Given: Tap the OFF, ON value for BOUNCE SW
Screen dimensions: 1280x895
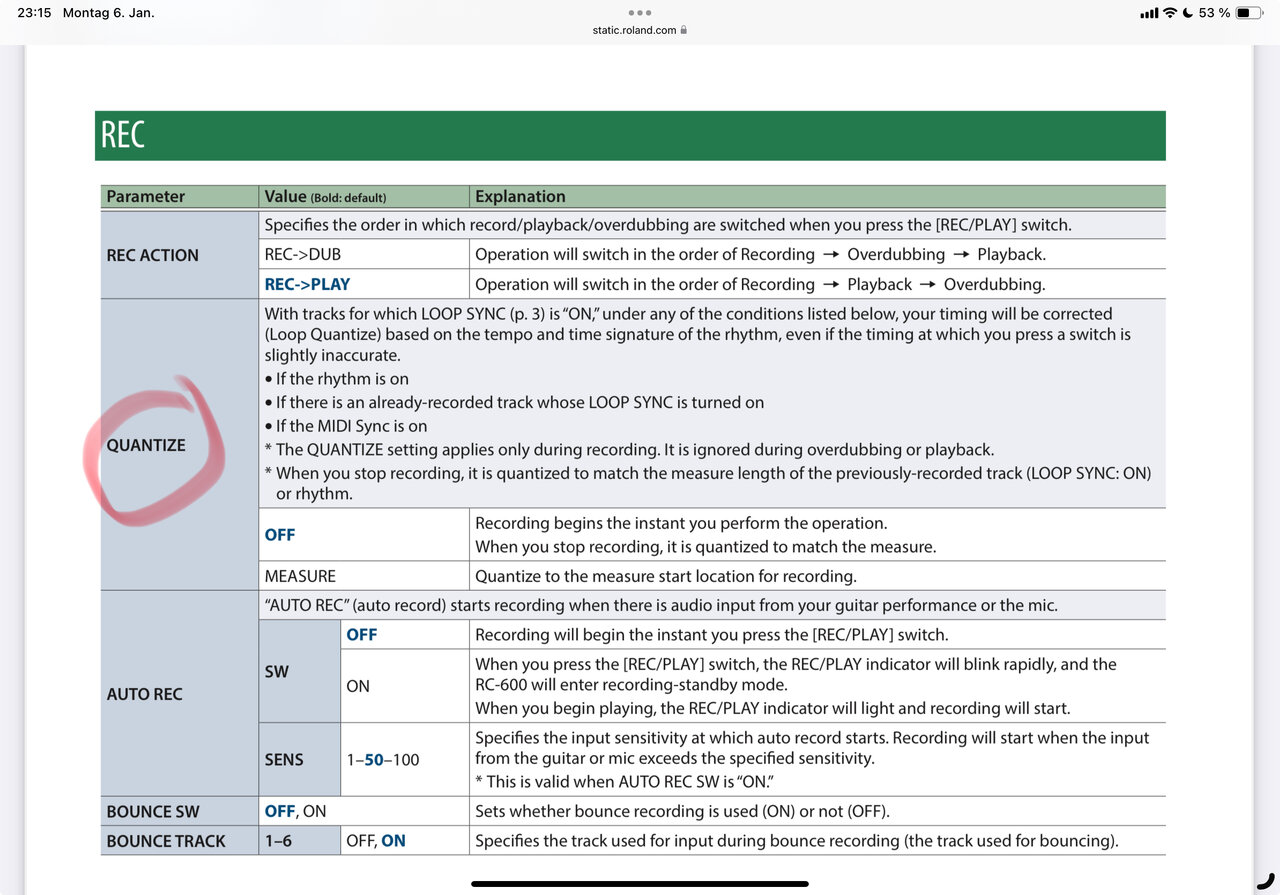Looking at the screenshot, I should pos(295,811).
